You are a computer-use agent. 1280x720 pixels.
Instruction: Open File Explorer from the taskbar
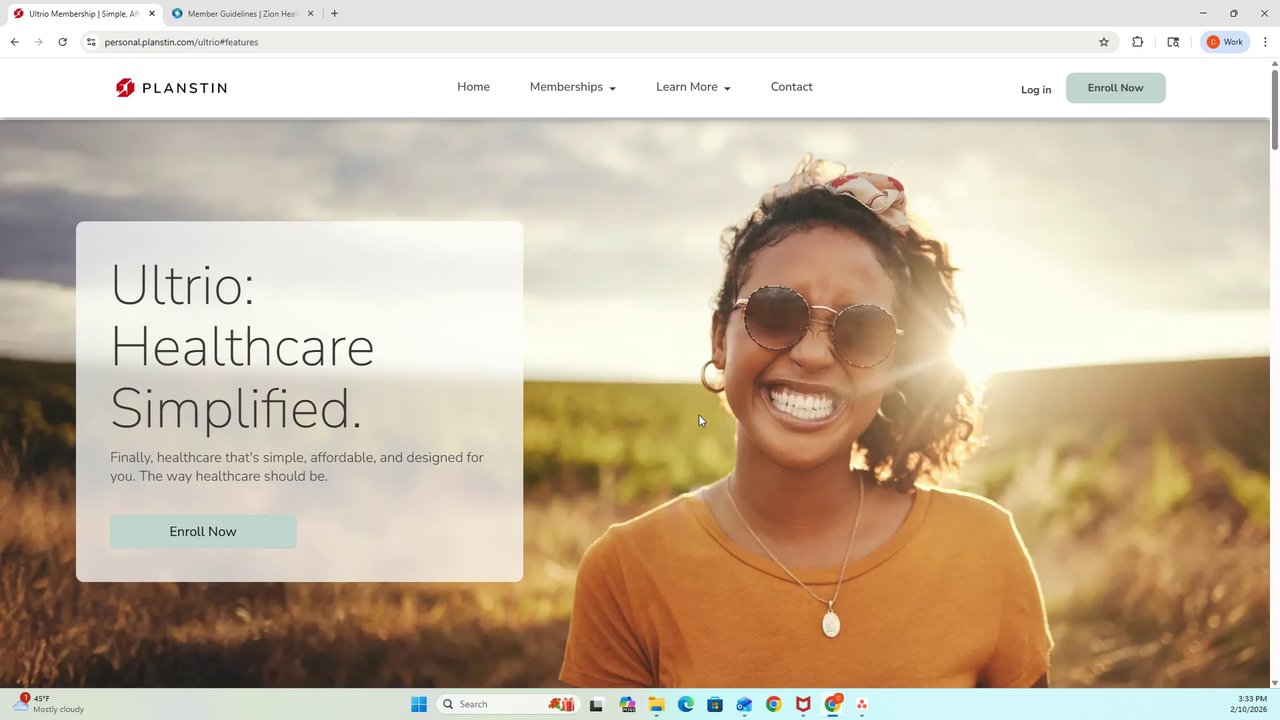point(656,704)
